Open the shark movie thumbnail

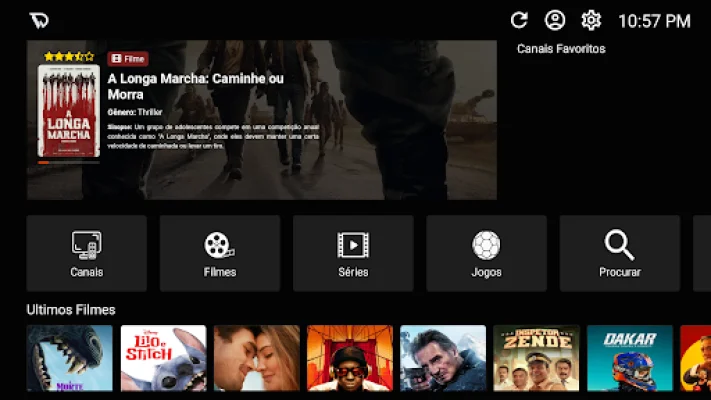(x=69, y=358)
